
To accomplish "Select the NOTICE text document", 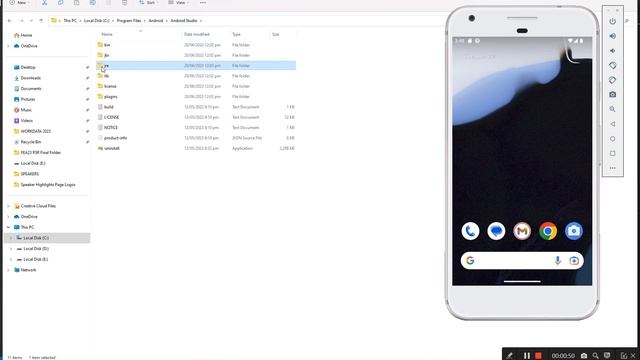I will coord(111,127).
